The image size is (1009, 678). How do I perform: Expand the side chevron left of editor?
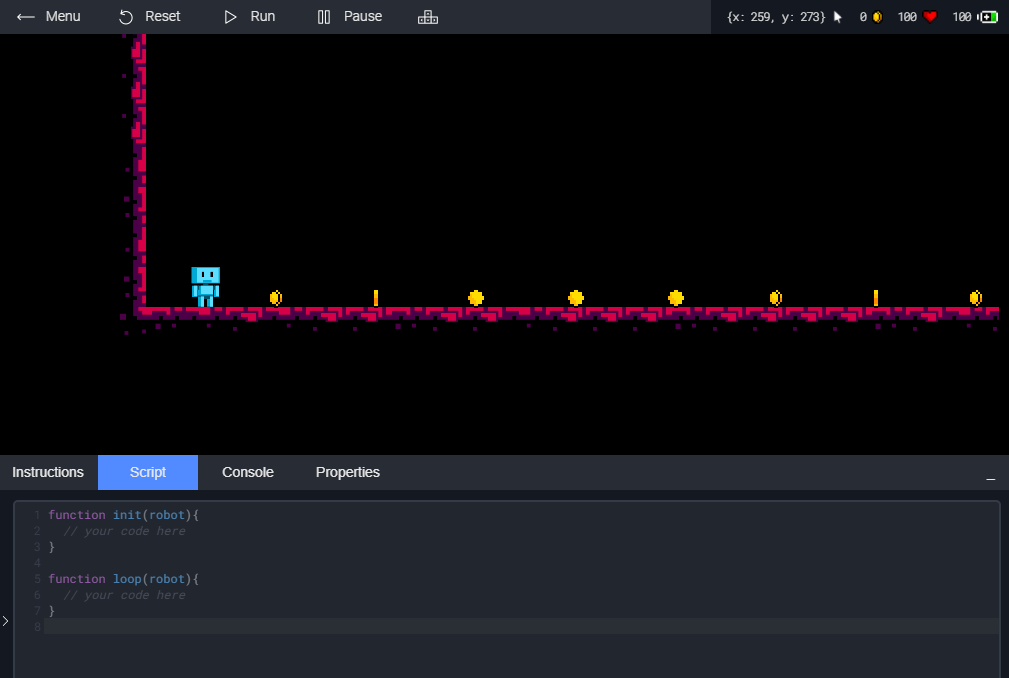pos(5,621)
